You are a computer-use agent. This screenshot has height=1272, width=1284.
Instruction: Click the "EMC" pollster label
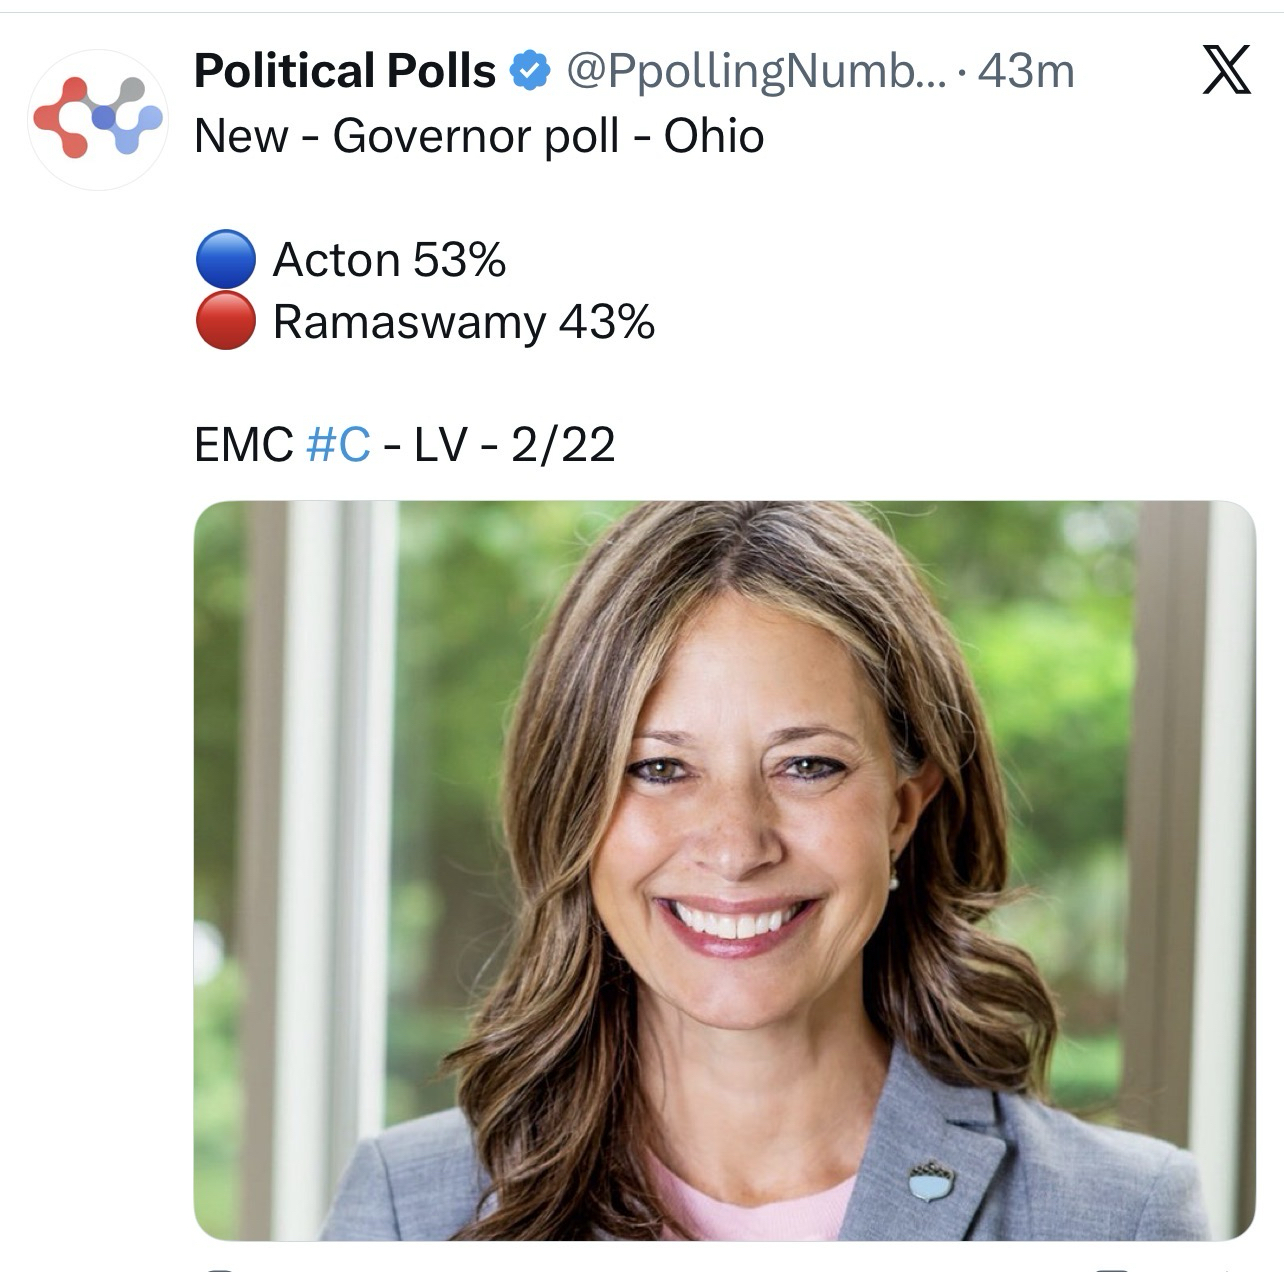click(x=244, y=444)
